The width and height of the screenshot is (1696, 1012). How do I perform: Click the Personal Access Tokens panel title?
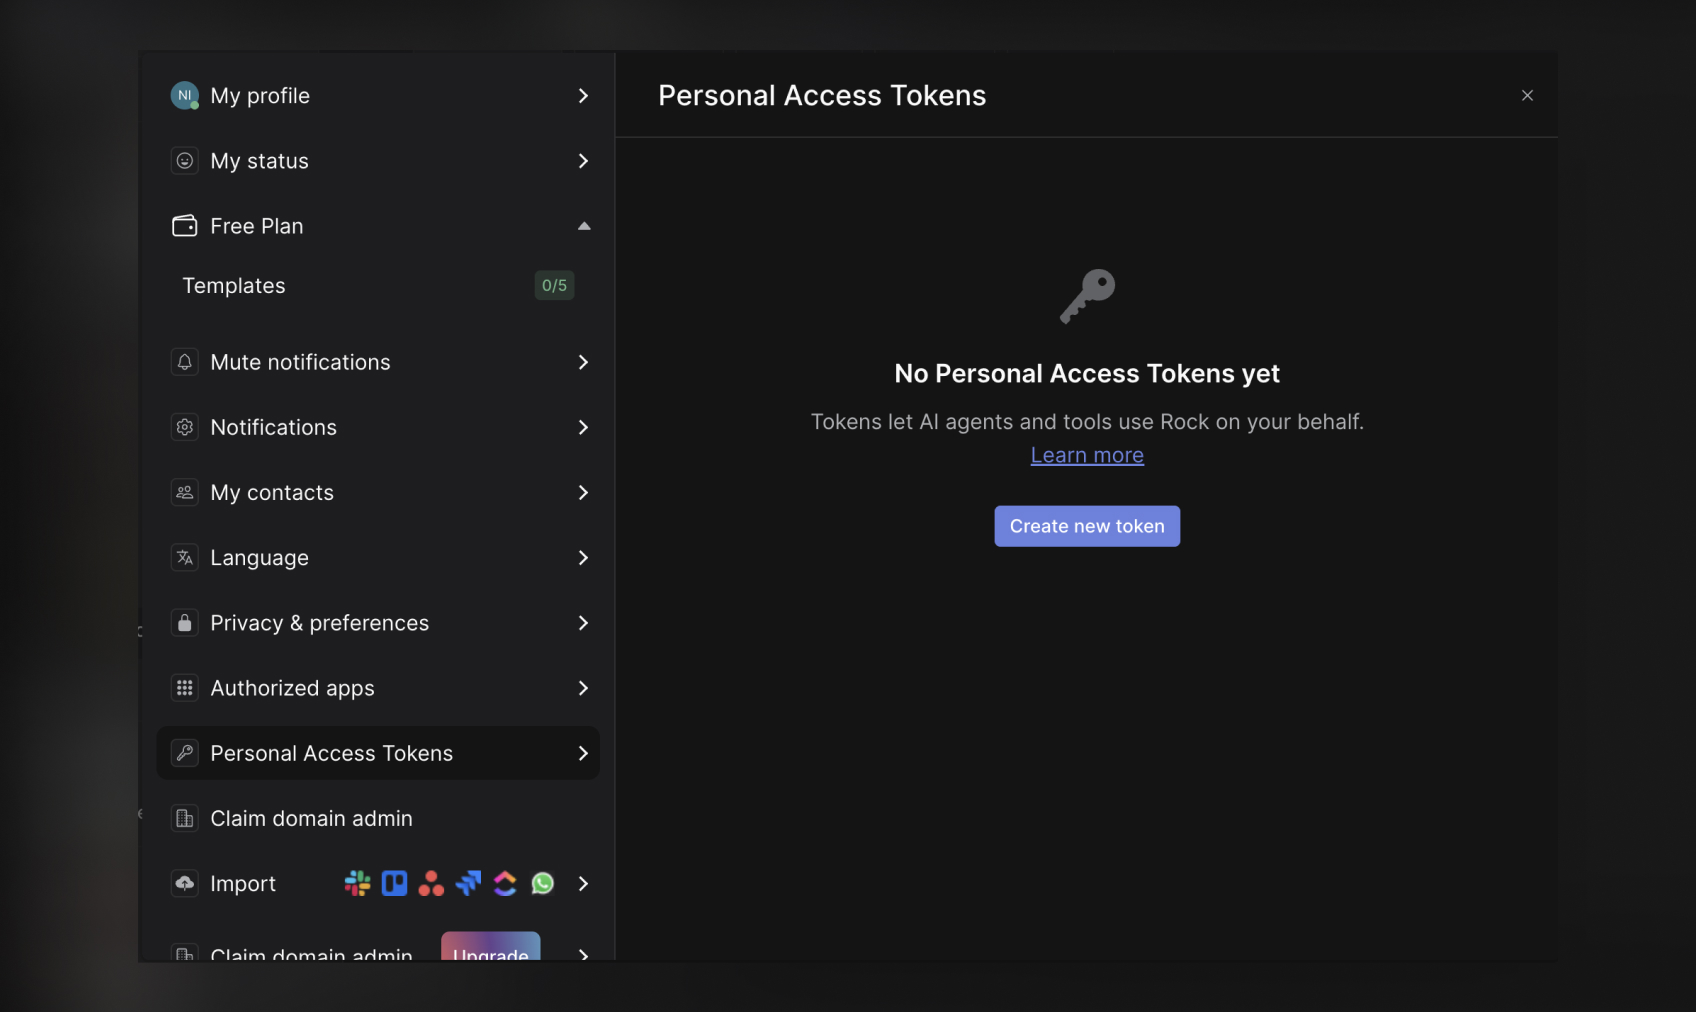point(822,96)
